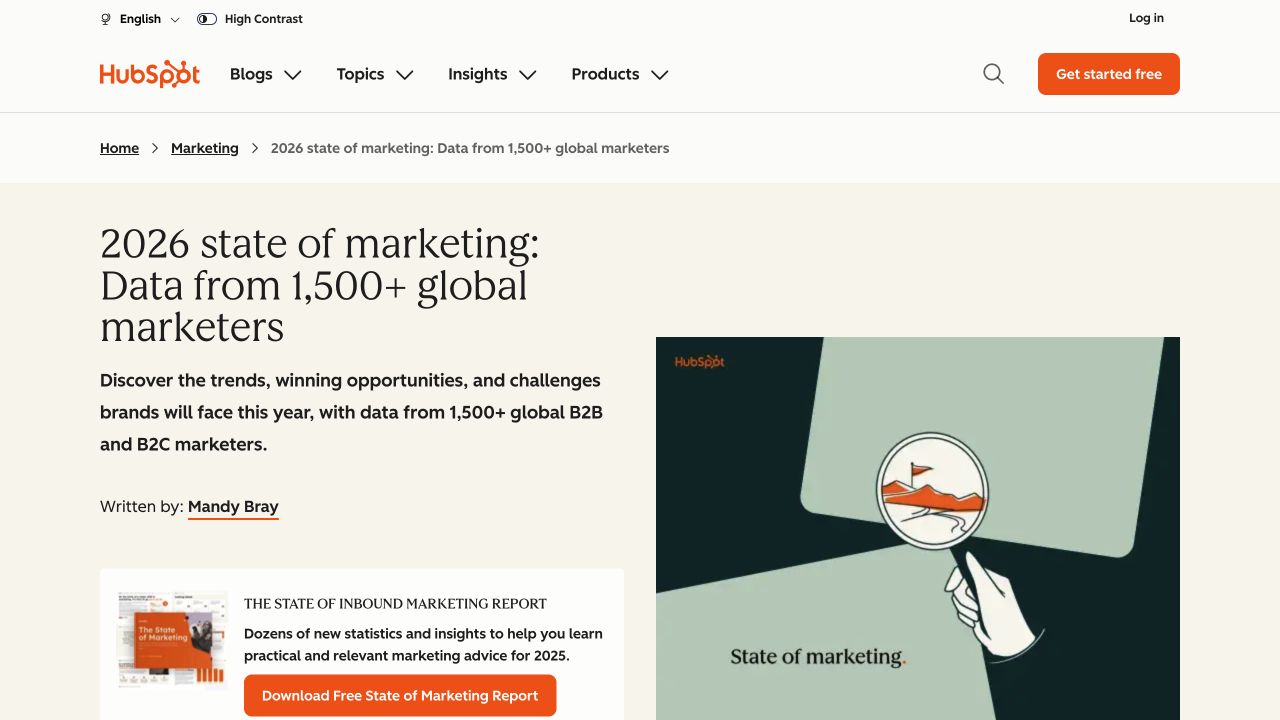1280x720 pixels.
Task: Click the Get started free button
Action: pyautogui.click(x=1109, y=74)
